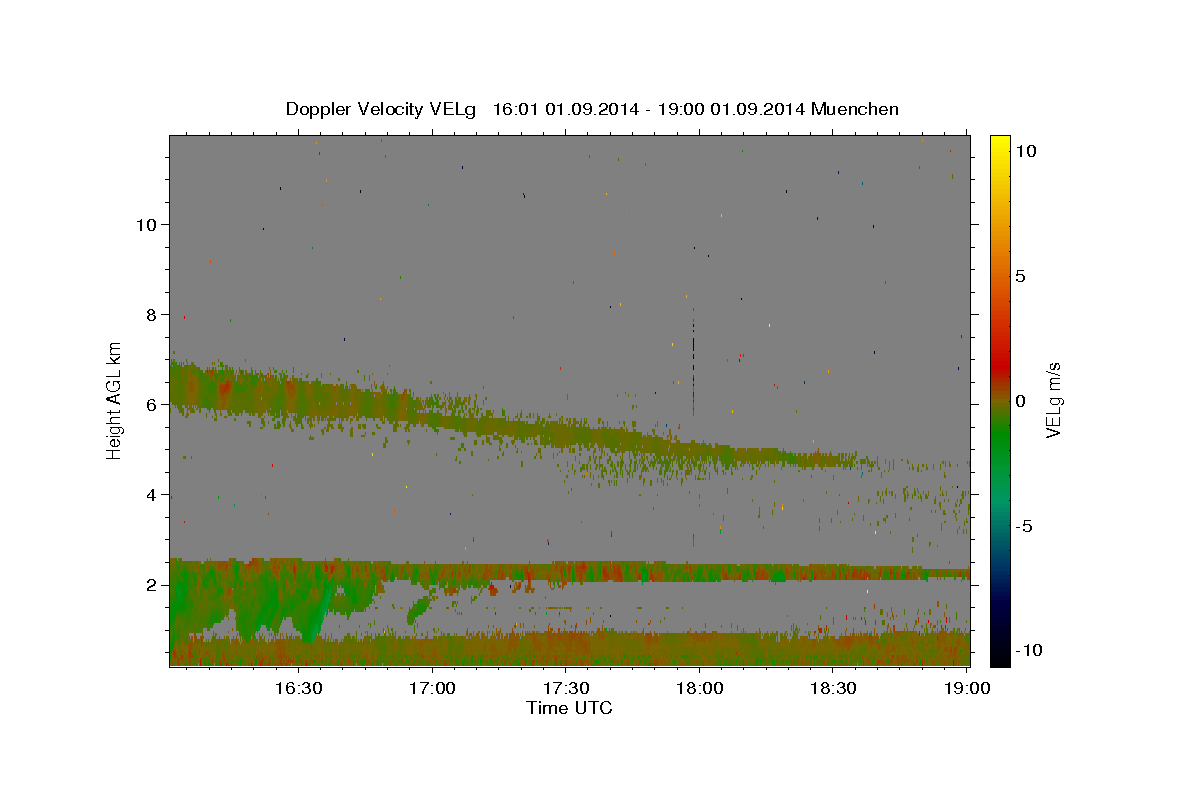Click the 17:30 time axis tick label
Screen dimensions: 1200x800
coord(565,689)
